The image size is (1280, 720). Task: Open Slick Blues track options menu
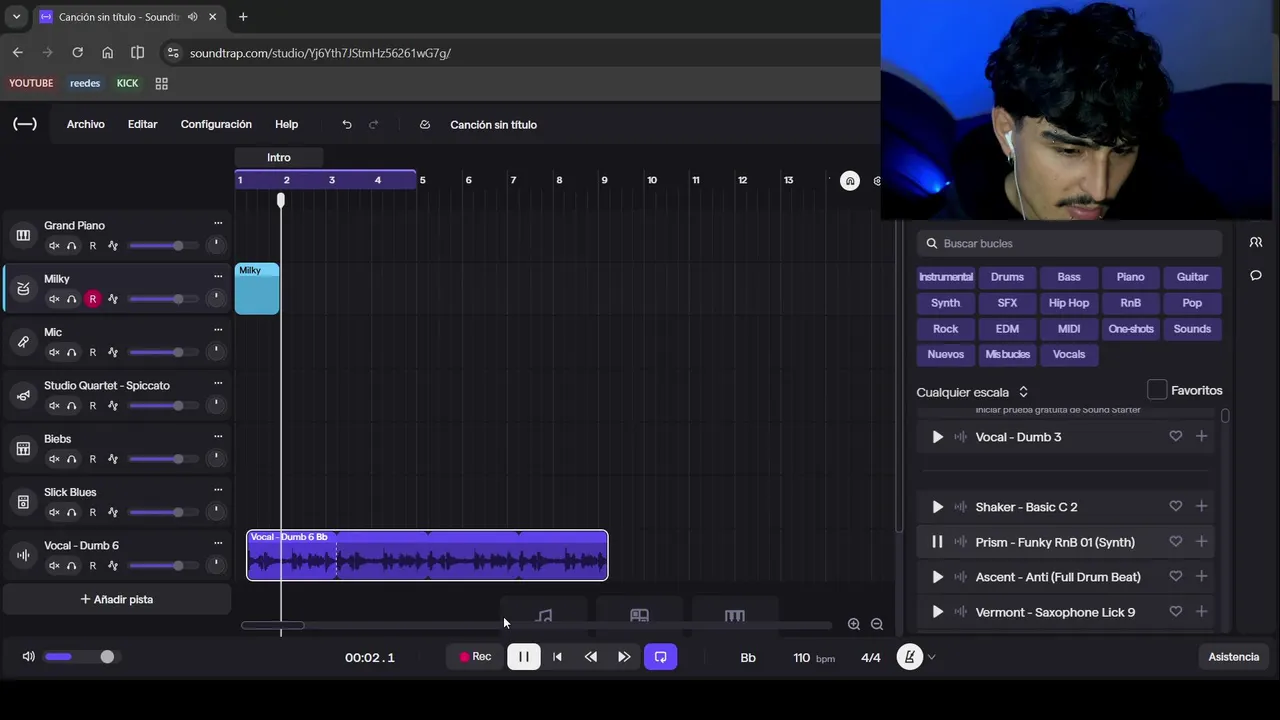click(218, 490)
